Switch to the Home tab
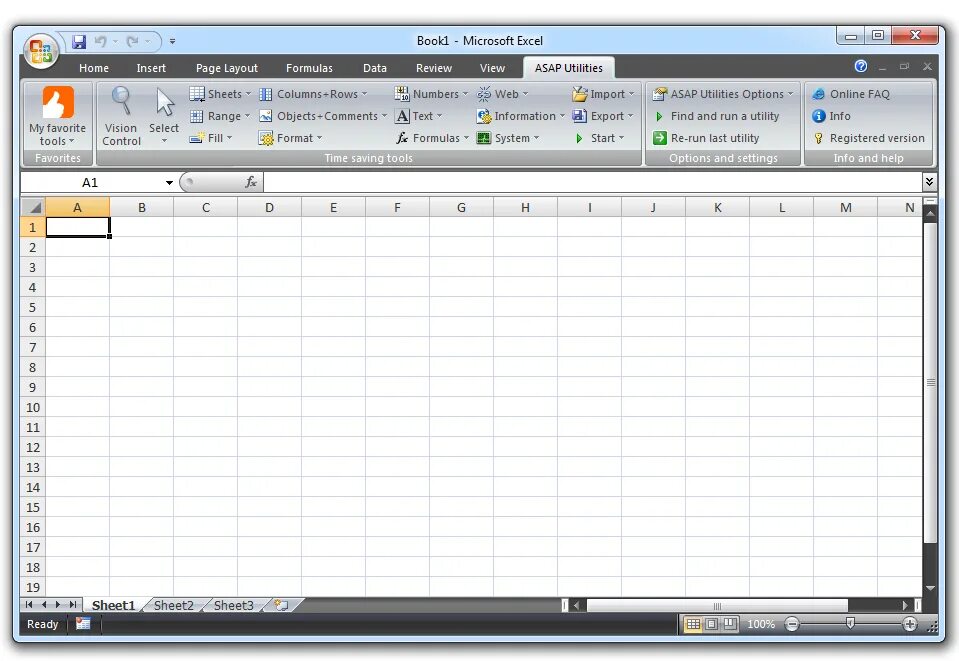This screenshot has width=959, height=661. [94, 68]
